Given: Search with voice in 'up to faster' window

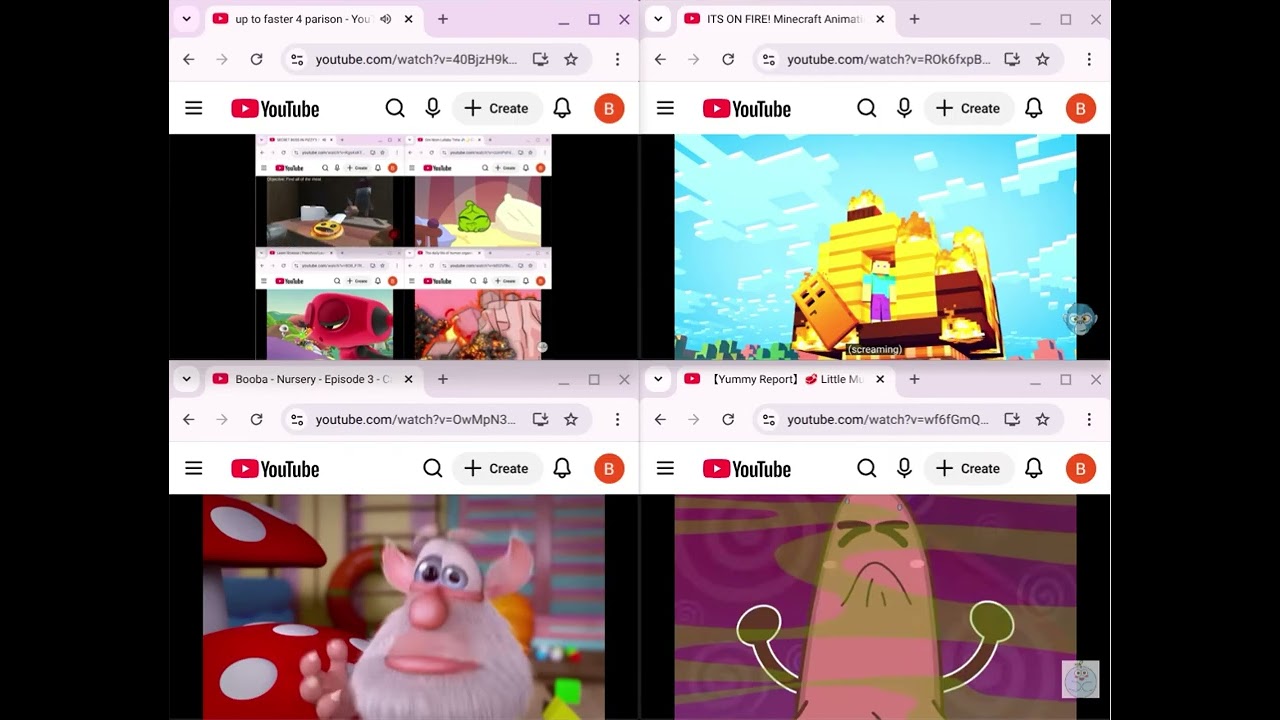Looking at the screenshot, I should click(433, 108).
